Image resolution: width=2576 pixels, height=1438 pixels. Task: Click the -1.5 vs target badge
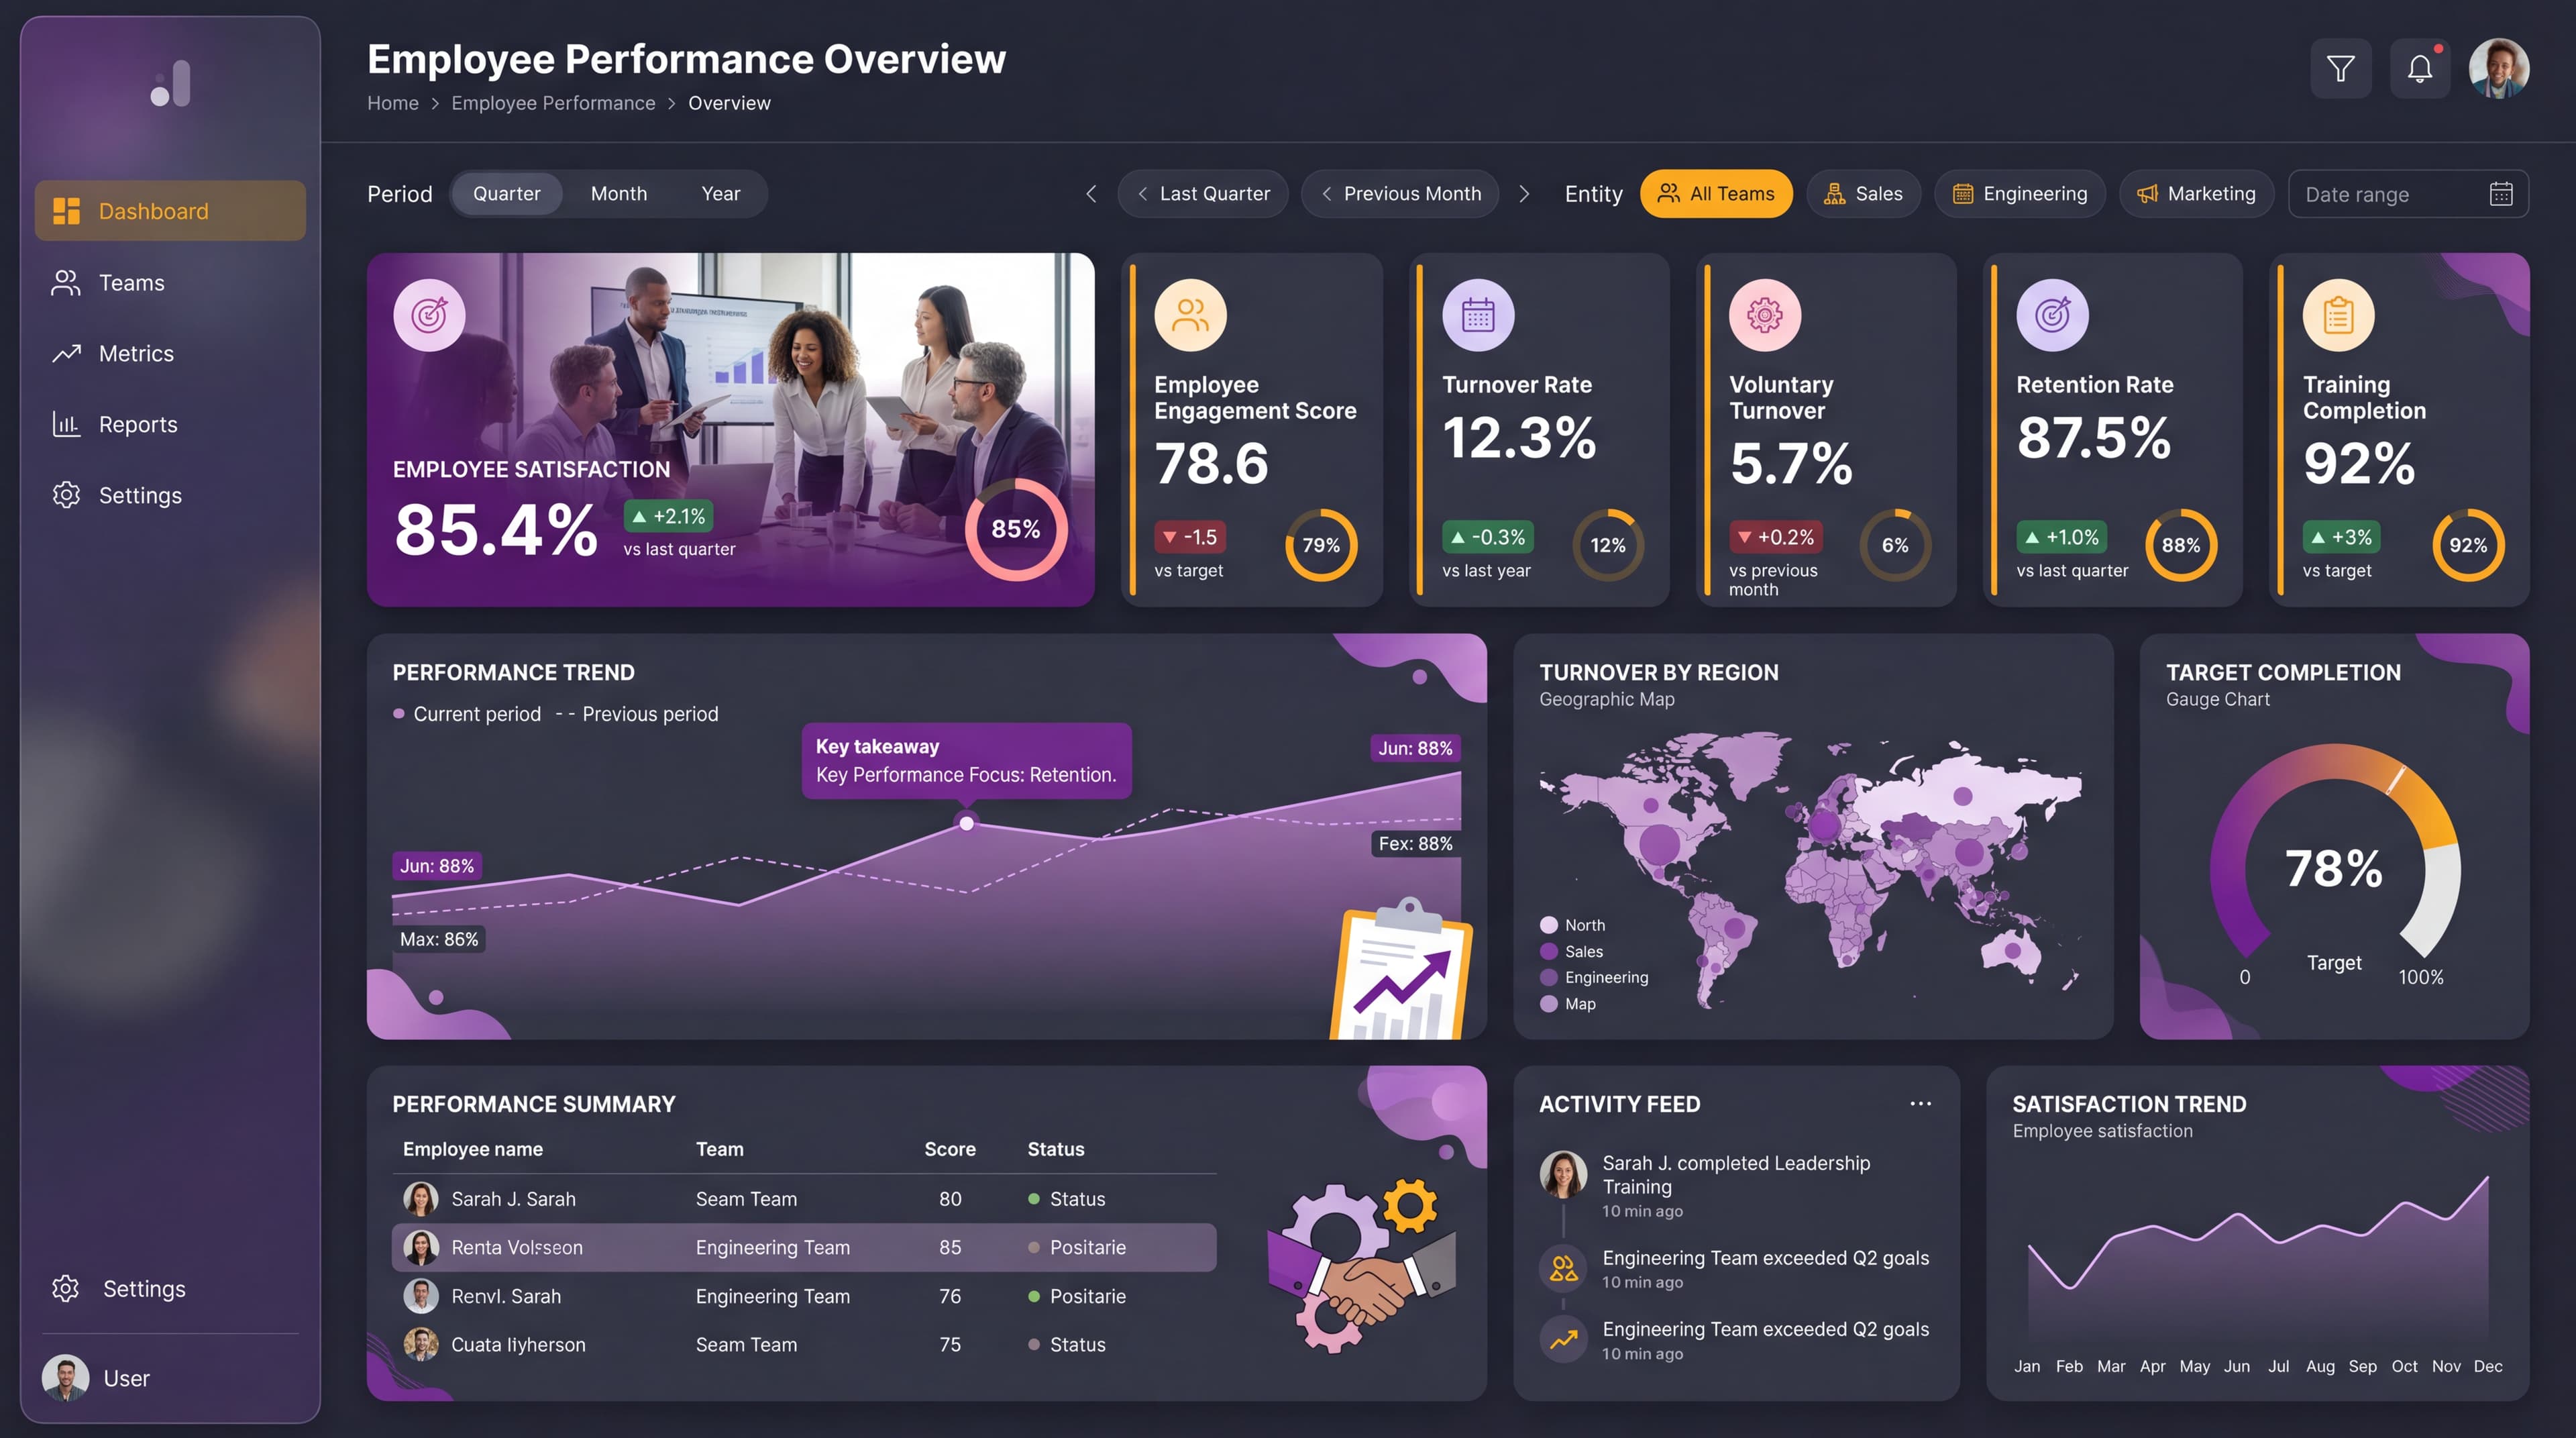(x=1190, y=538)
